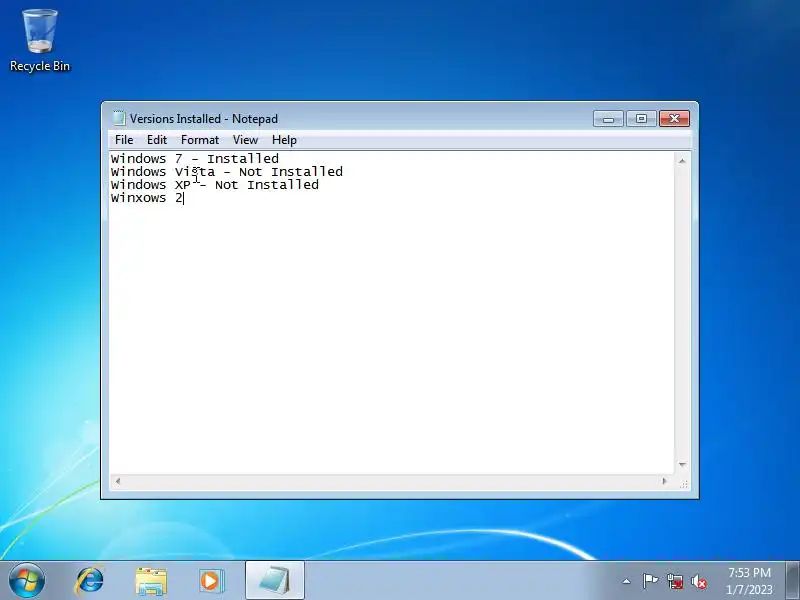Screen dimensions: 800x600
Task: Click the "Windows XP - Not Installed" line
Action: coord(214,185)
